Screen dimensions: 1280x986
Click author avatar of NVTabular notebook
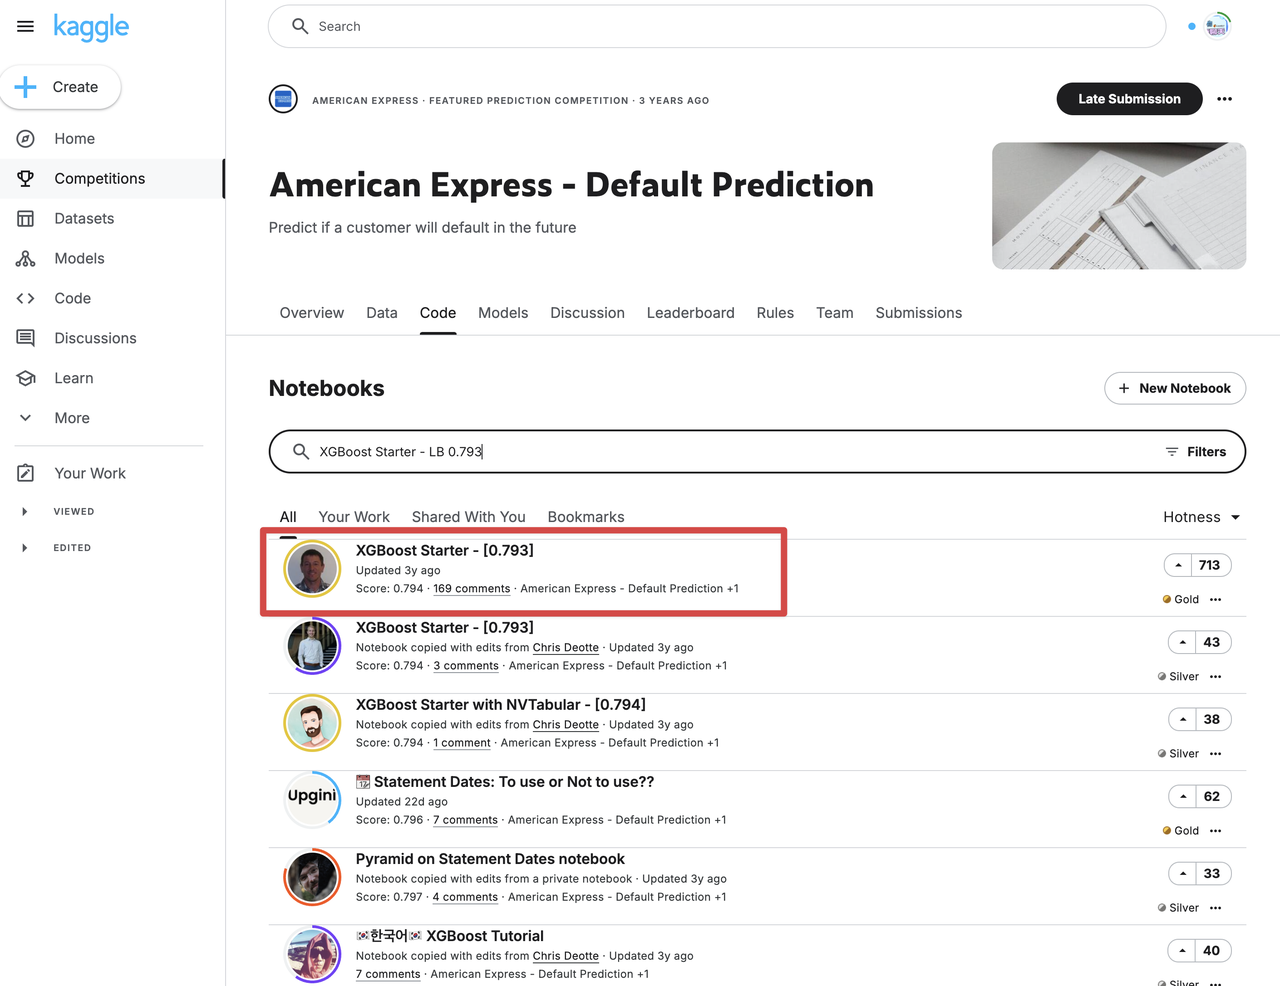click(312, 722)
